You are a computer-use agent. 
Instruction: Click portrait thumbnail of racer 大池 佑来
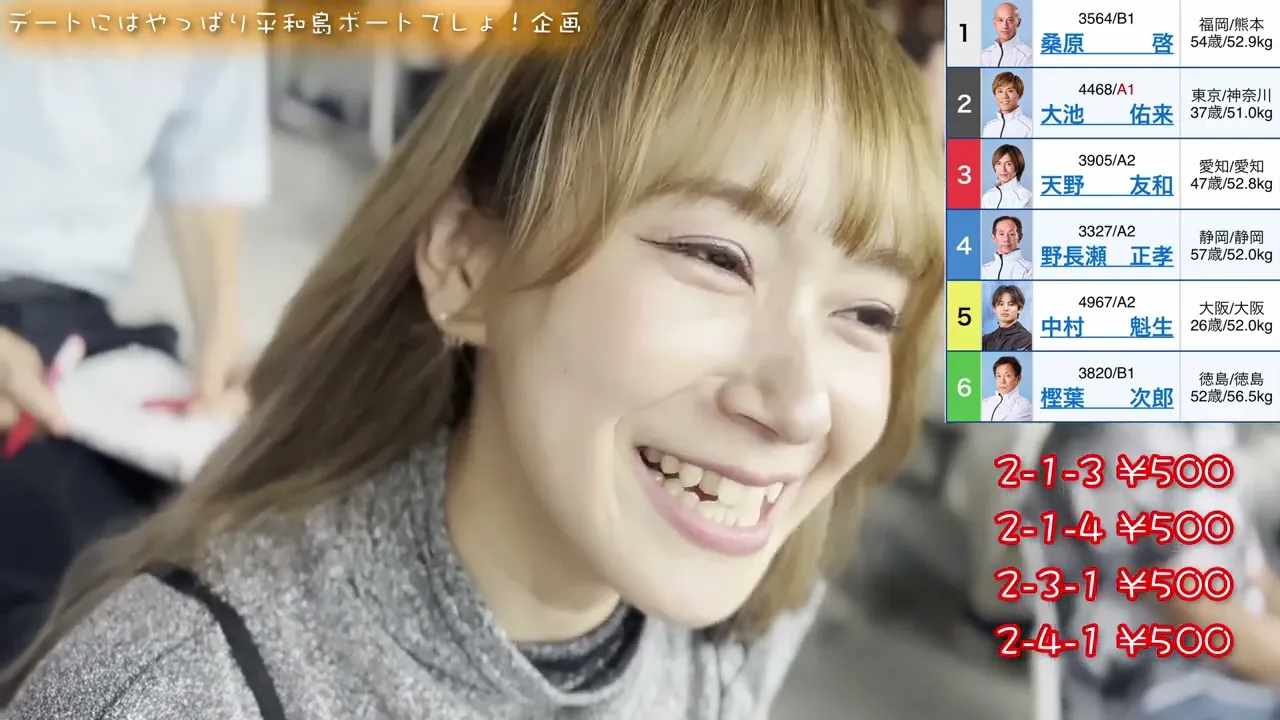pos(1006,103)
